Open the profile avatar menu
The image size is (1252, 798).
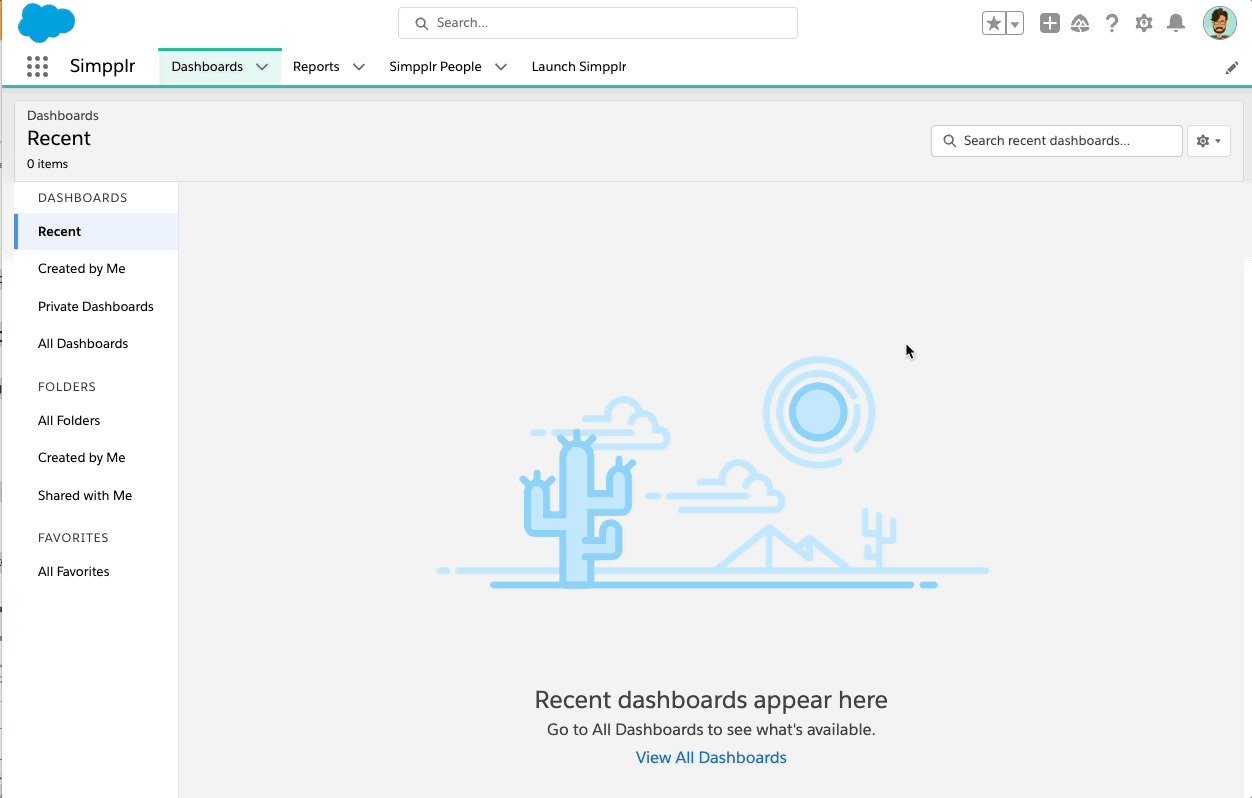click(x=1219, y=22)
